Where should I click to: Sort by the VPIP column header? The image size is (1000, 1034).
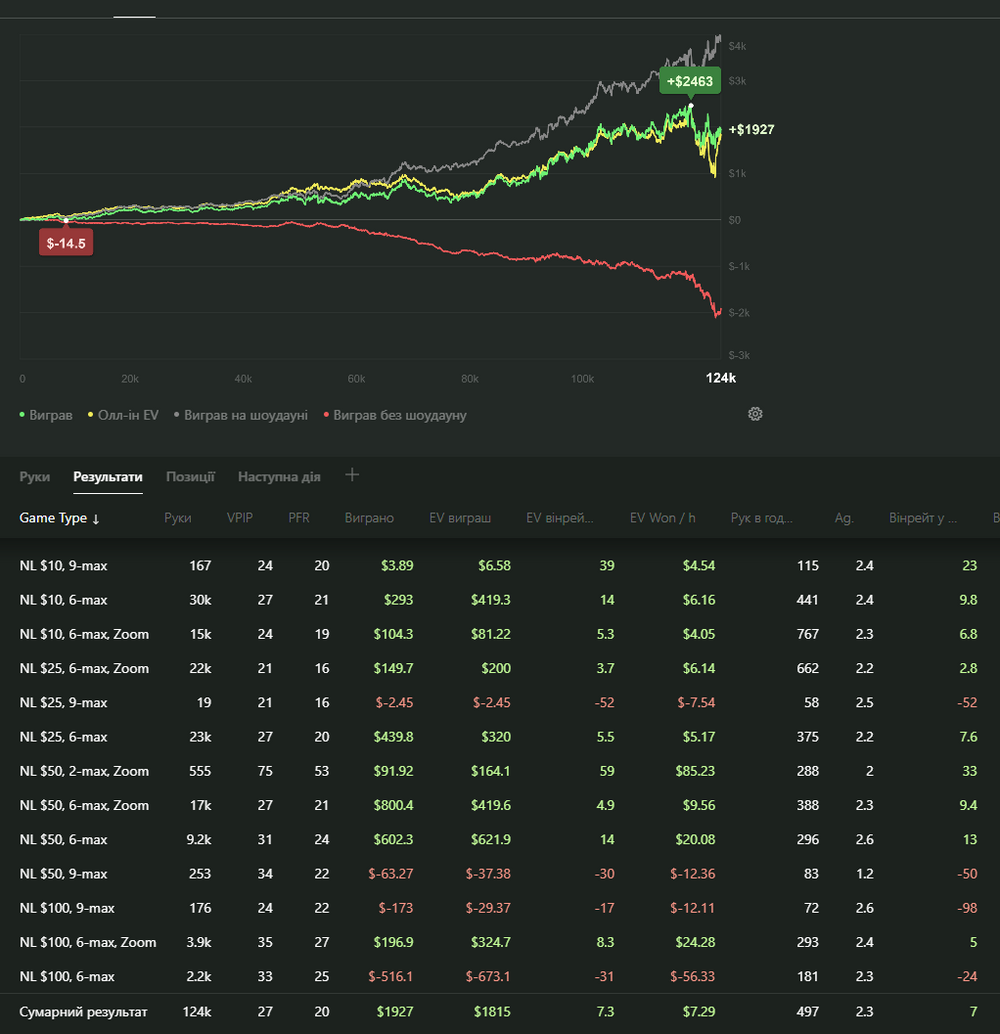[x=240, y=518]
